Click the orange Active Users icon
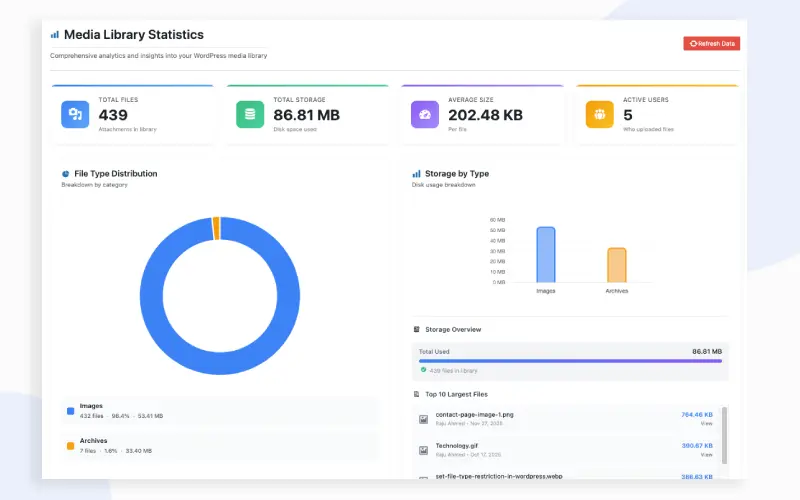 [x=600, y=114]
